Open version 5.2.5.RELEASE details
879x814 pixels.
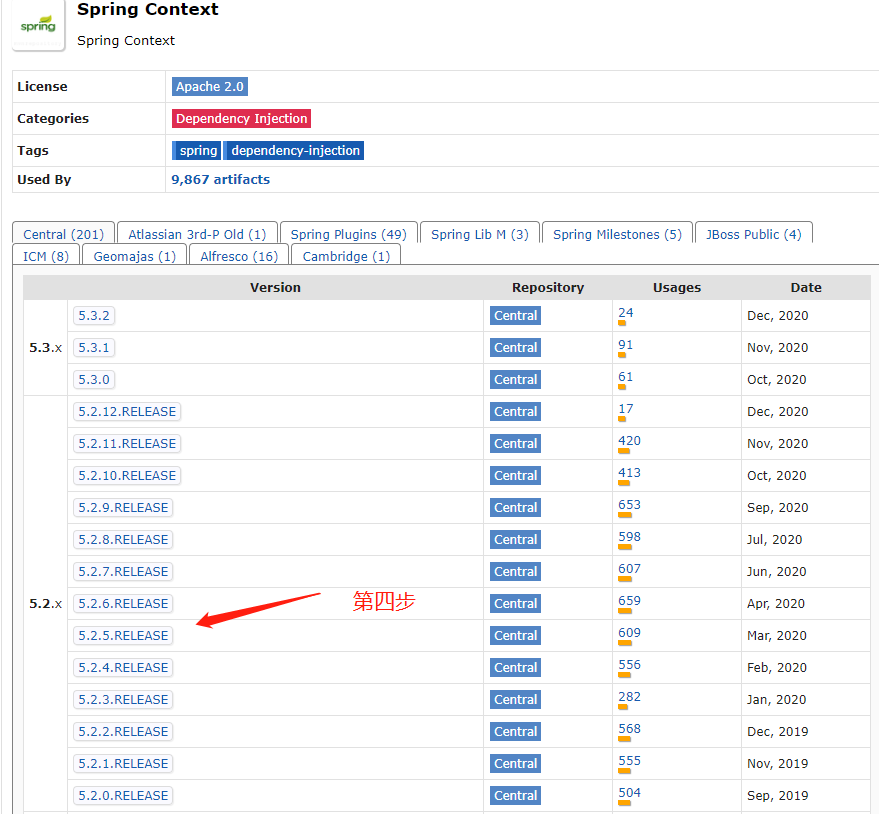coord(122,635)
